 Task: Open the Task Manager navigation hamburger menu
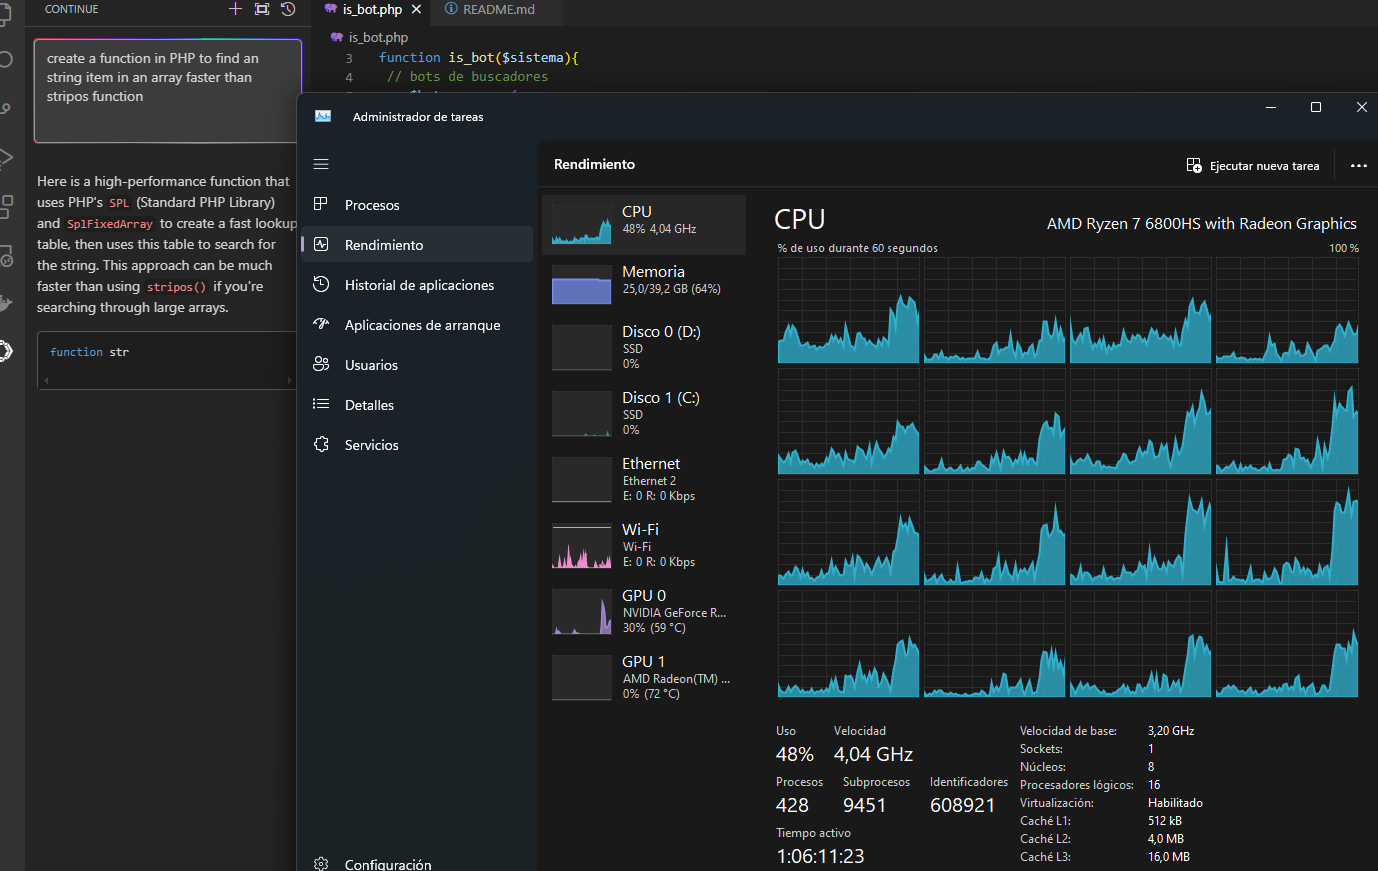pyautogui.click(x=321, y=164)
